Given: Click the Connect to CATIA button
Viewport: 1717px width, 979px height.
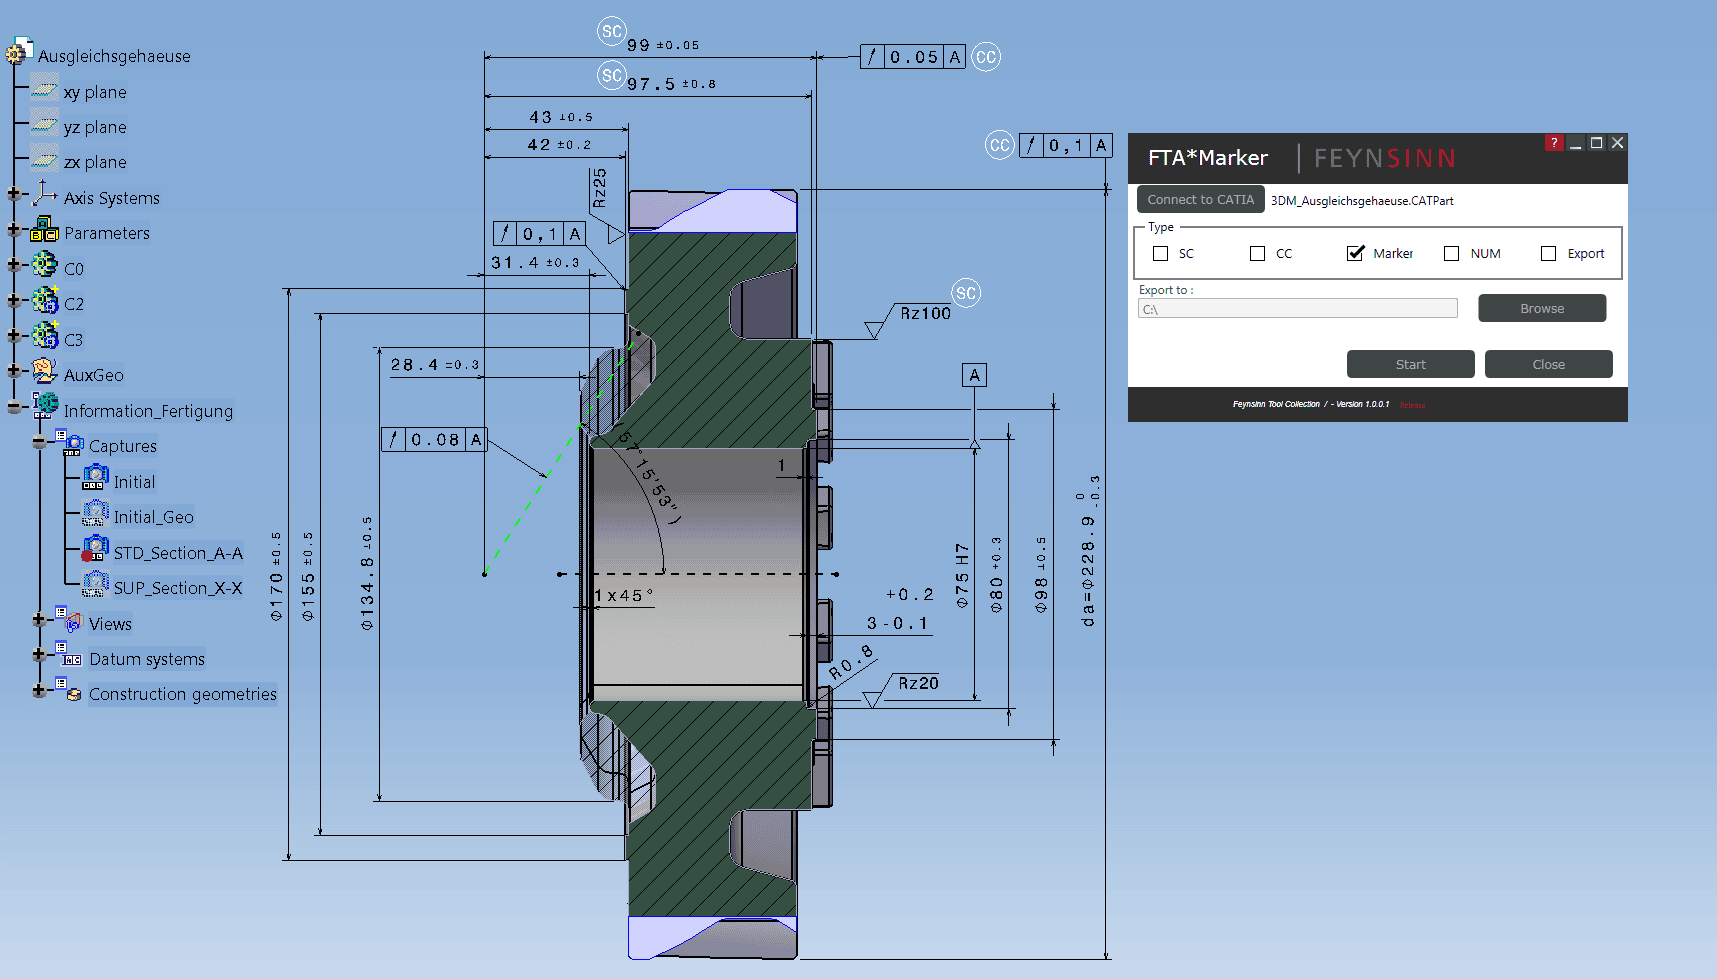Looking at the screenshot, I should 1200,200.
